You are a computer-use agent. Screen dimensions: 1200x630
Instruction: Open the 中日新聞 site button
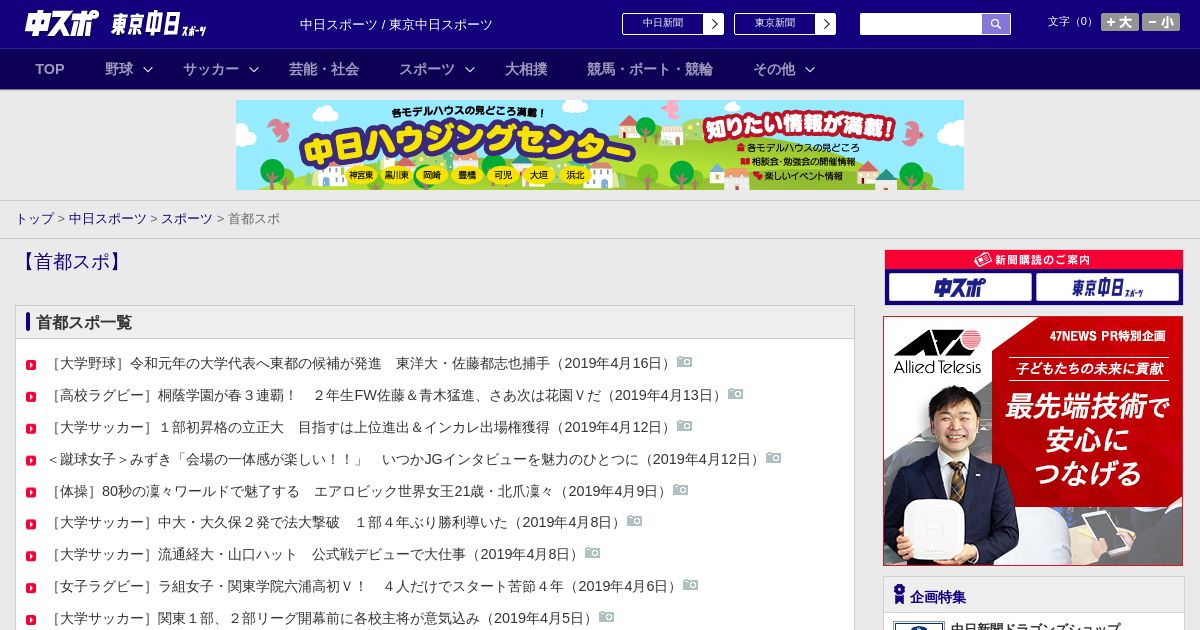tap(663, 24)
